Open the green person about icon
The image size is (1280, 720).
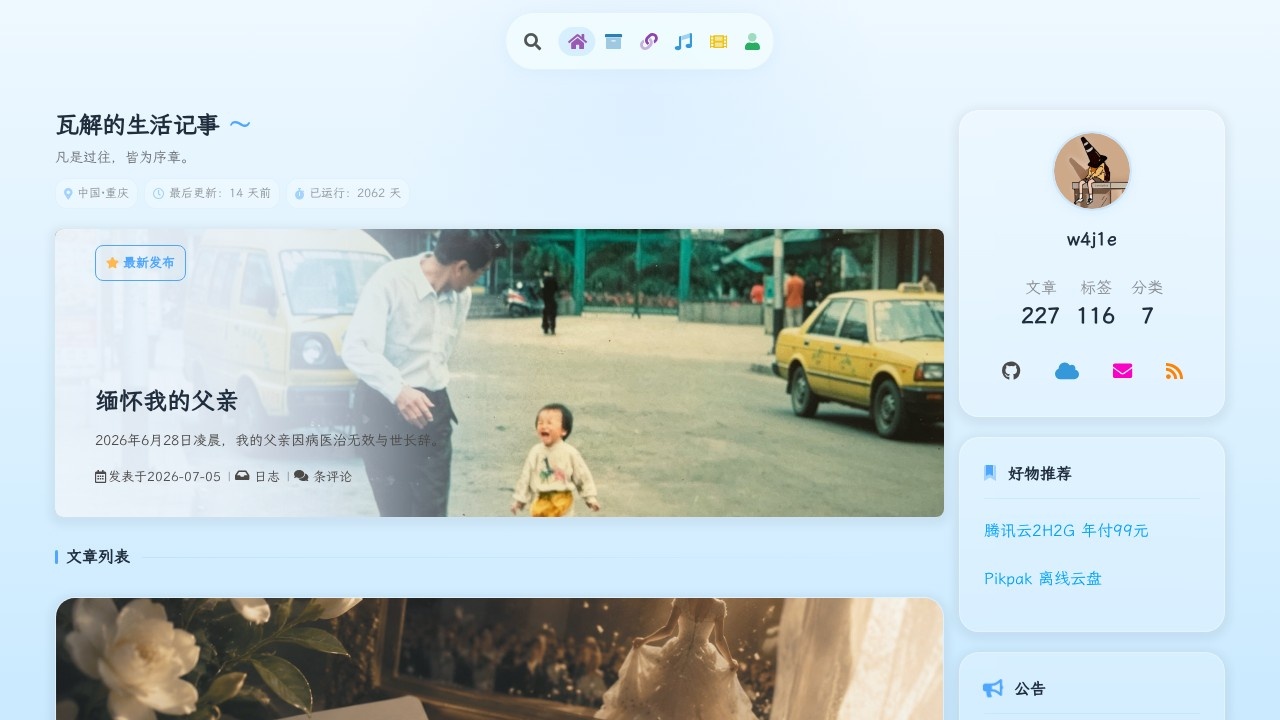coord(752,42)
